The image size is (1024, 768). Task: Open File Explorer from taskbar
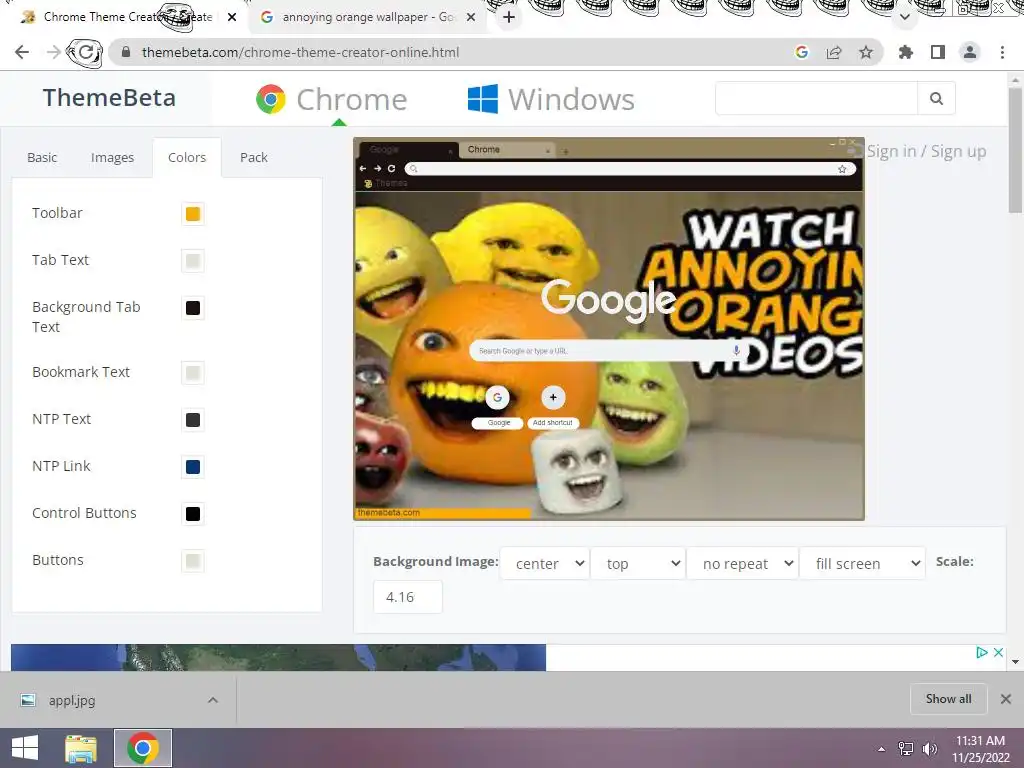click(81, 748)
